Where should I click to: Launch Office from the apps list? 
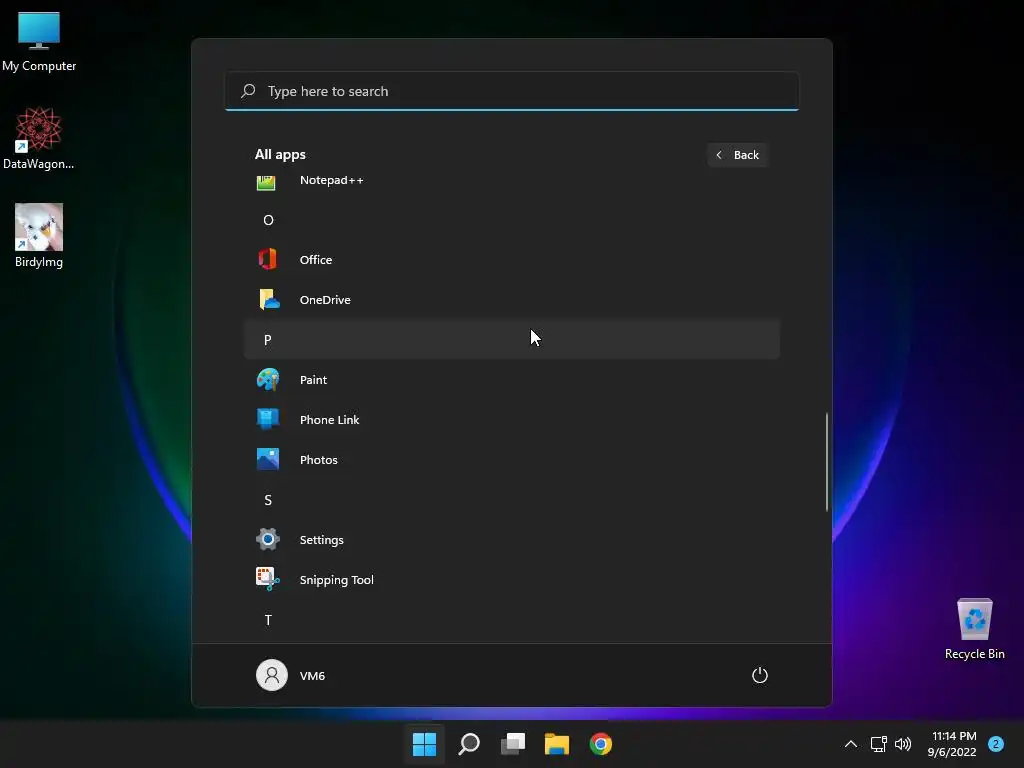tap(267, 259)
